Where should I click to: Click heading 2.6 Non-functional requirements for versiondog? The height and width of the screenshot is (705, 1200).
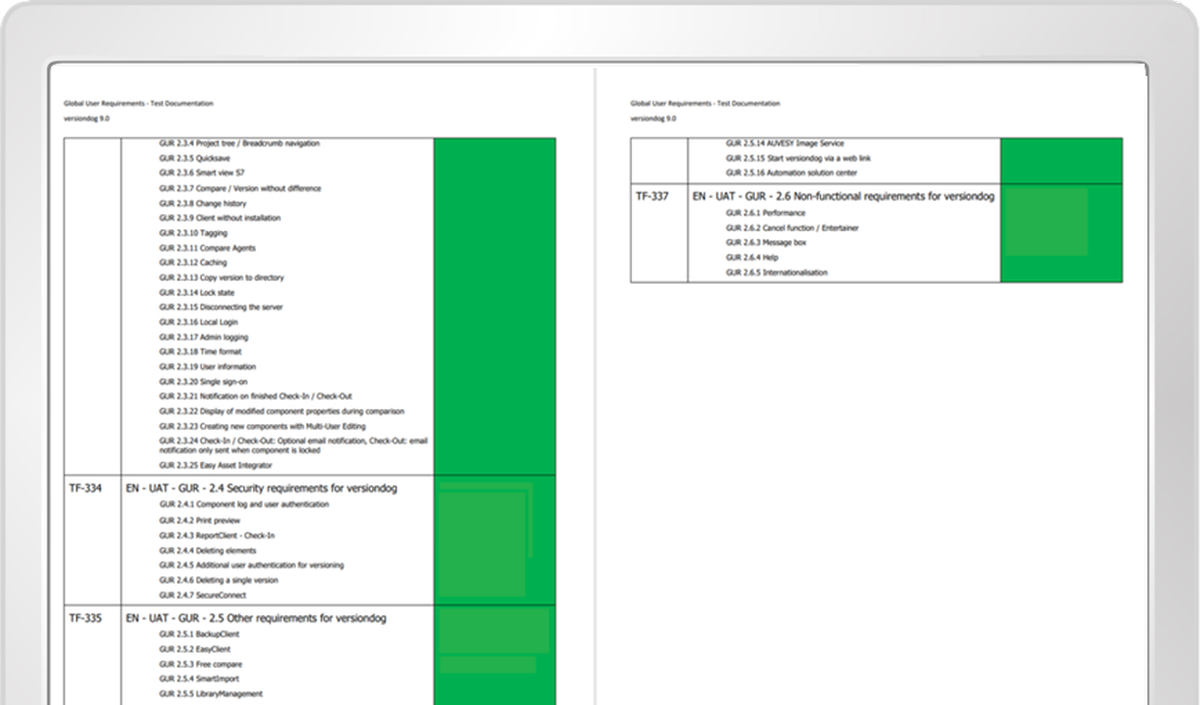(844, 197)
